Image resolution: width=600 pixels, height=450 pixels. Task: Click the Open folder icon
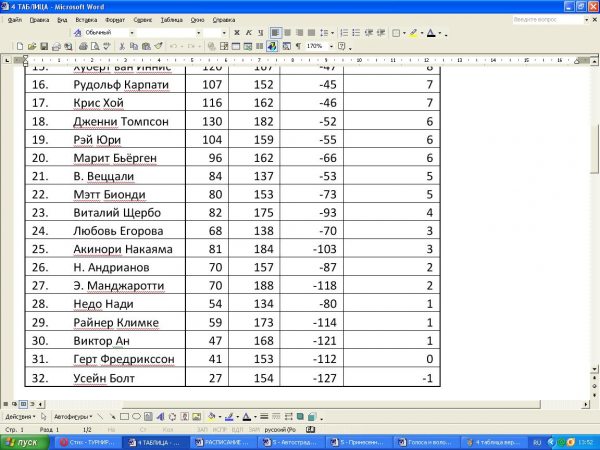(32, 46)
